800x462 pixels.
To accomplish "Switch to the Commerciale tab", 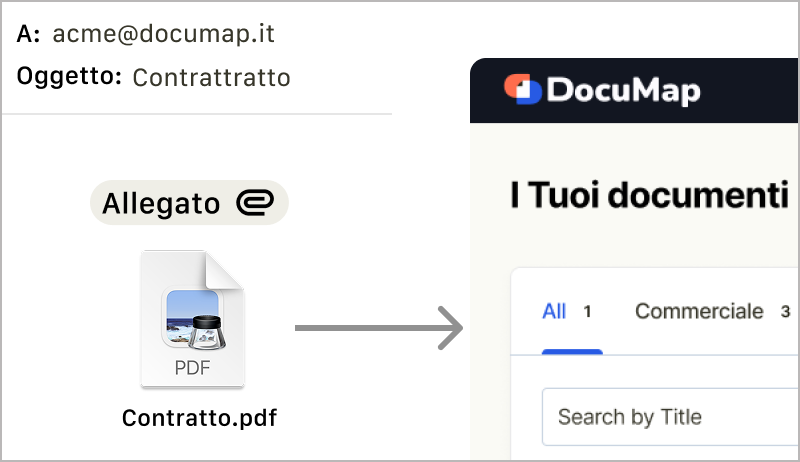I will coord(698,311).
